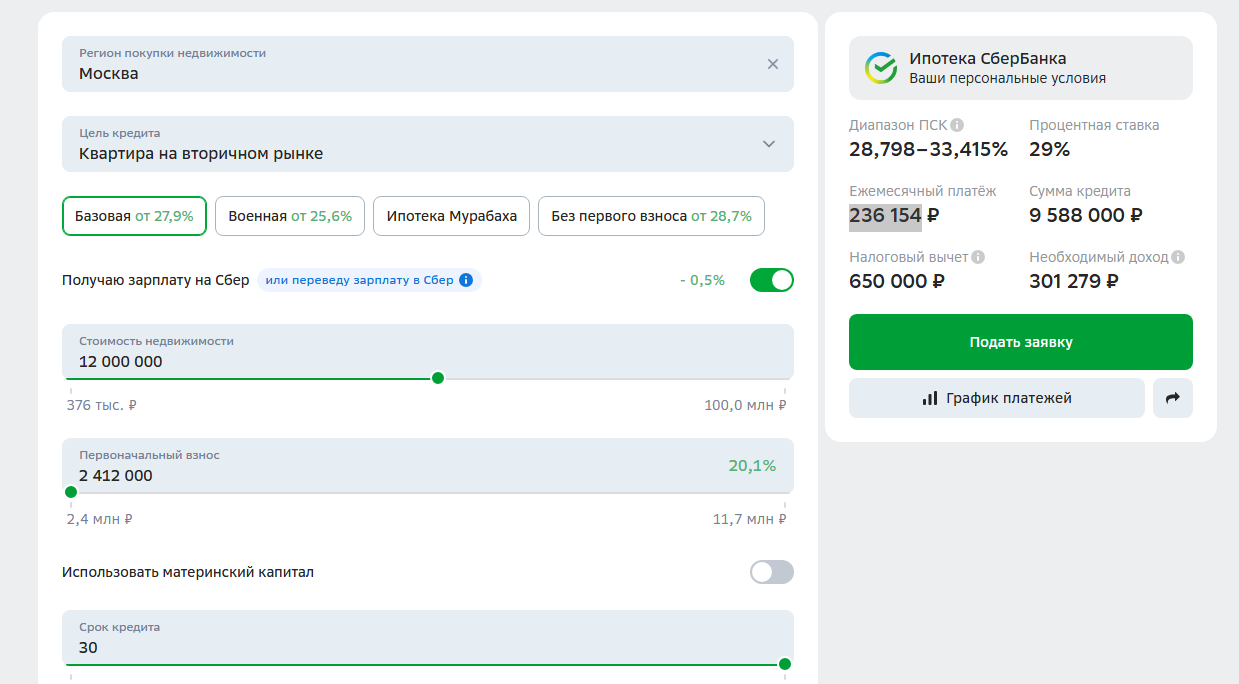Click the СберБанк logo icon

coord(881,68)
